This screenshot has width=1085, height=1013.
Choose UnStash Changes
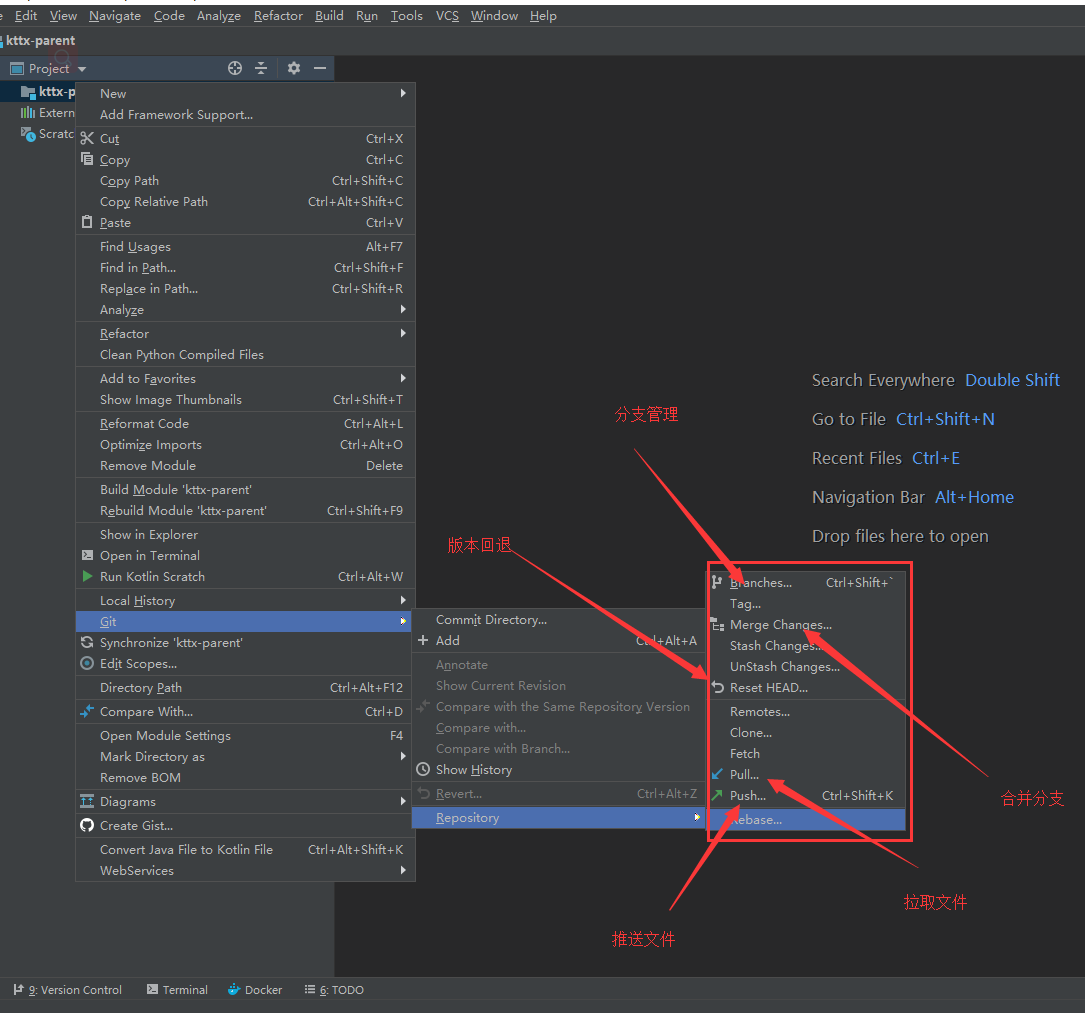pyautogui.click(x=807, y=666)
